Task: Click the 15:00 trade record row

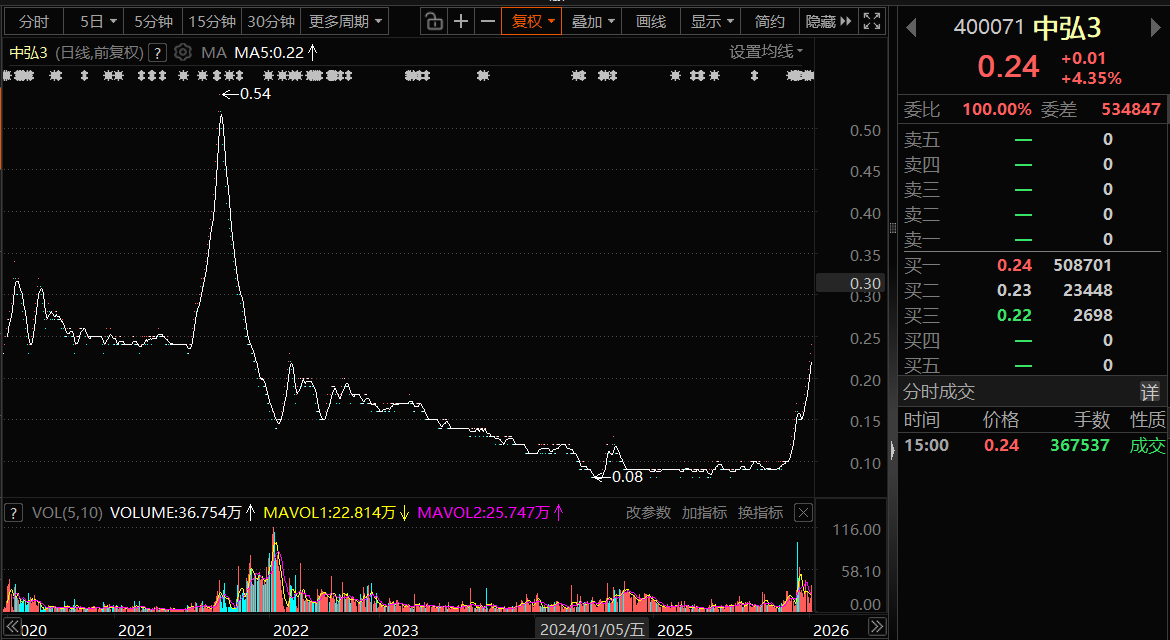Action: (1033, 445)
